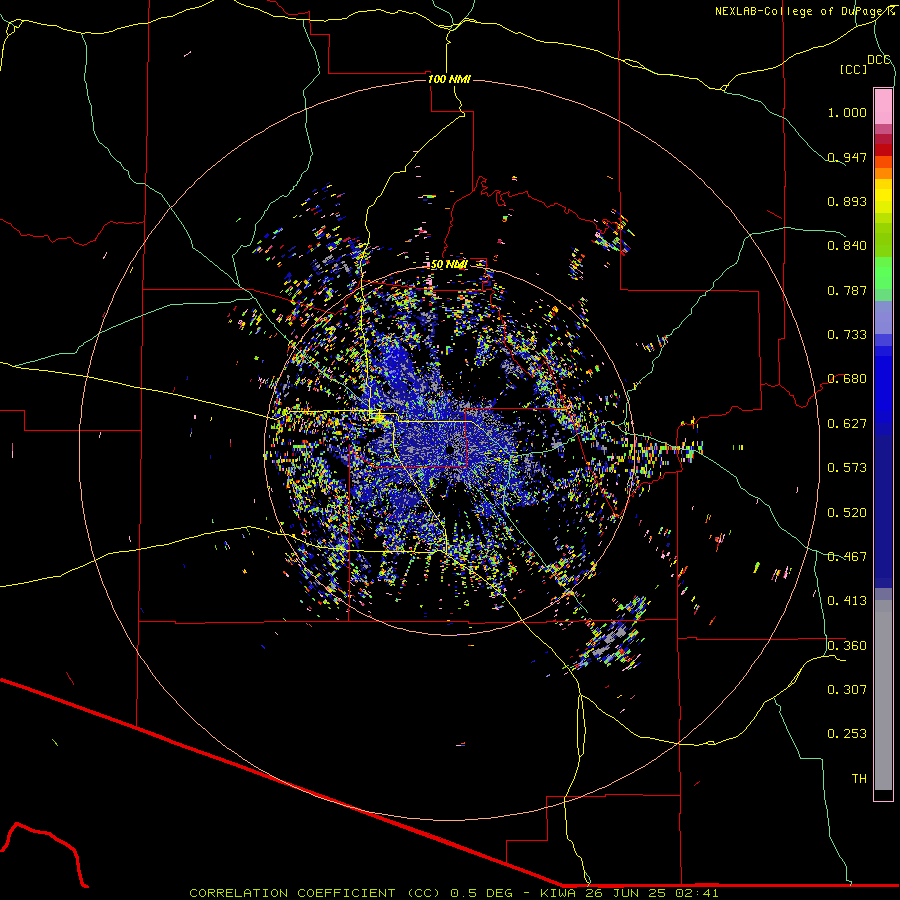900x900 pixels.
Task: Click the 0.467 legend value
Action: point(847,557)
